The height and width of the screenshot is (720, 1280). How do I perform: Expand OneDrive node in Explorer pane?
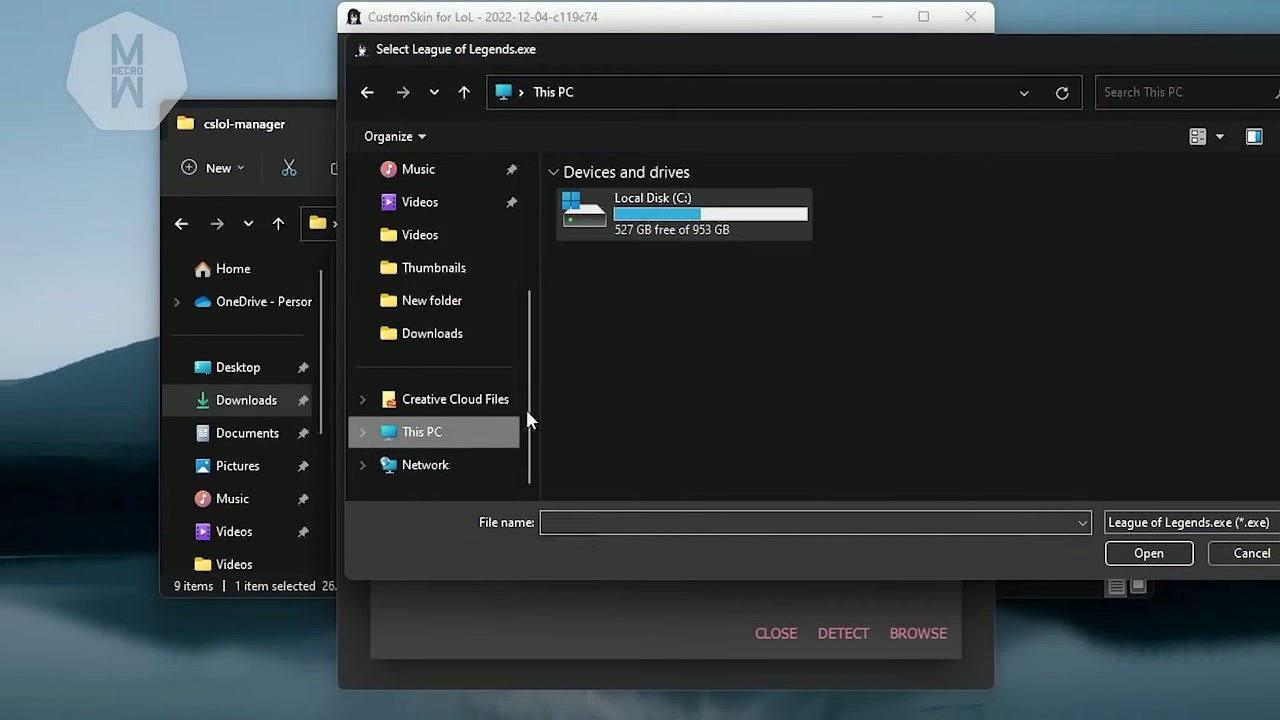177,302
